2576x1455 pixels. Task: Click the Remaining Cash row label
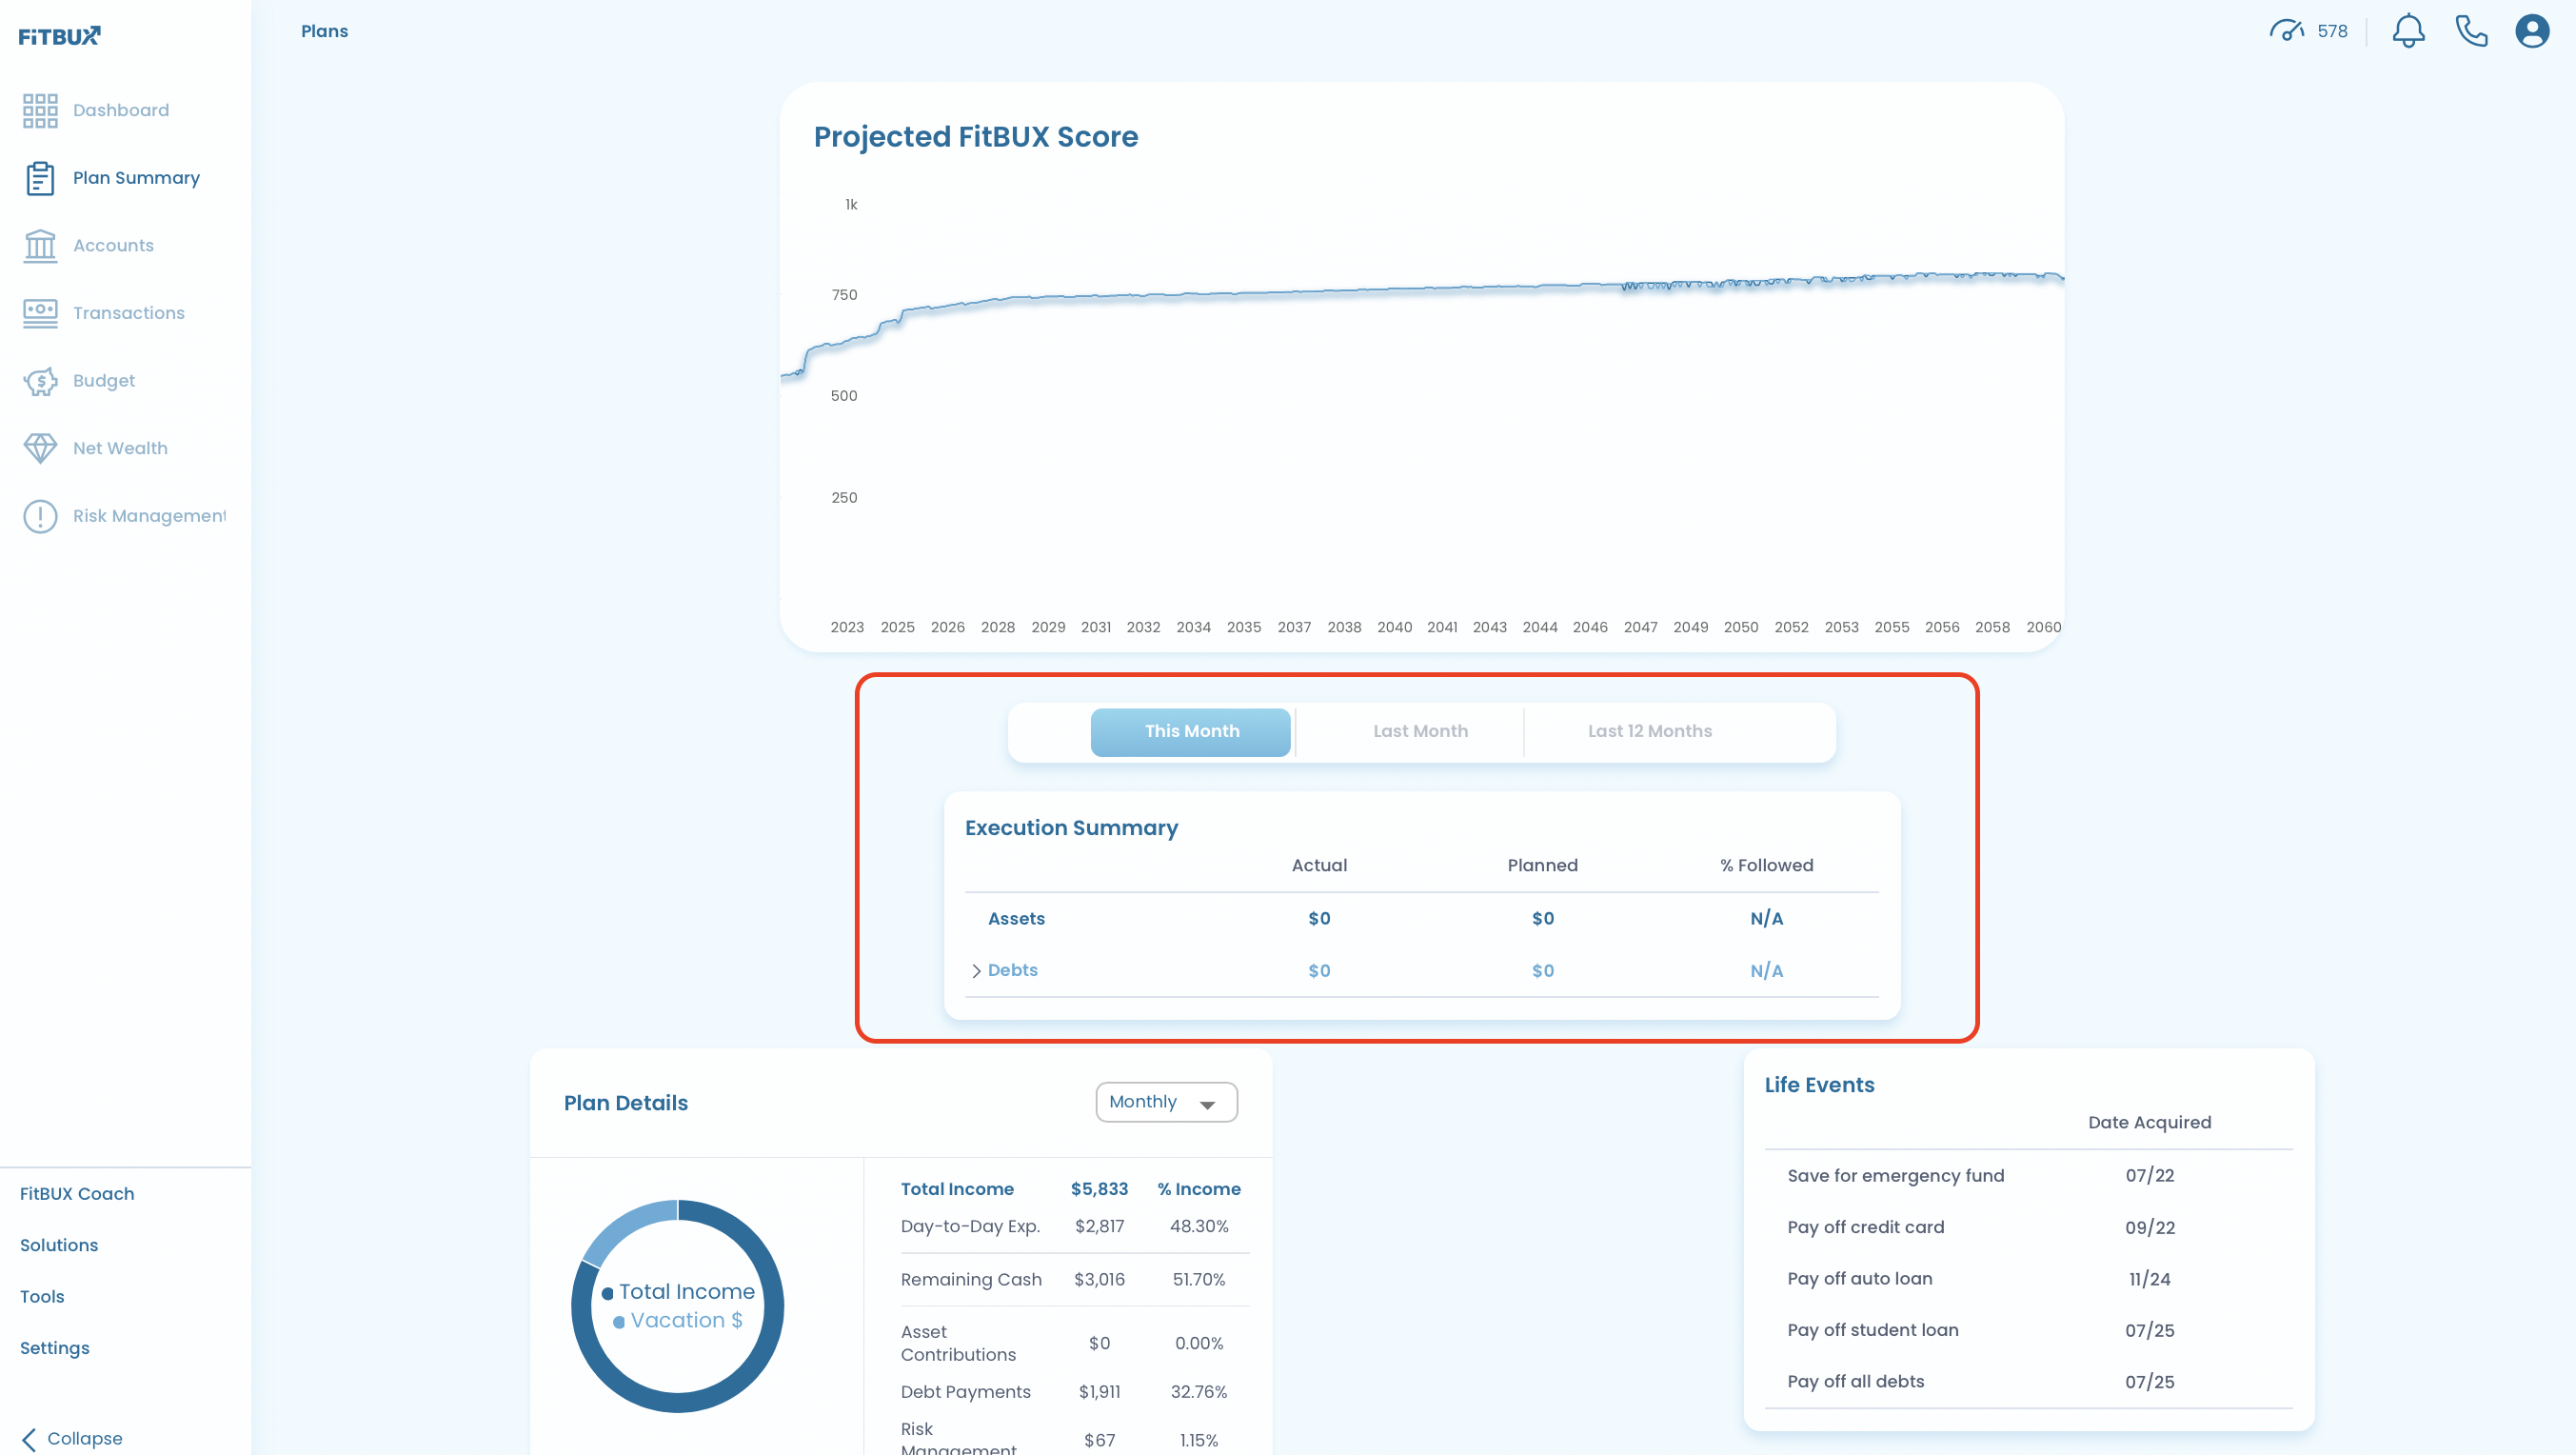[971, 1280]
